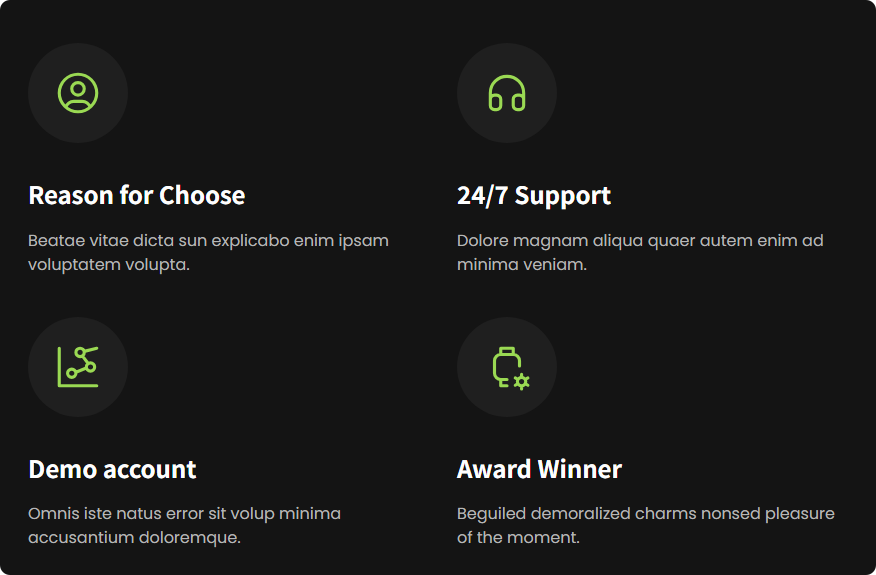
Task: Click the "voluptatem volupta." text line
Action: click(109, 265)
